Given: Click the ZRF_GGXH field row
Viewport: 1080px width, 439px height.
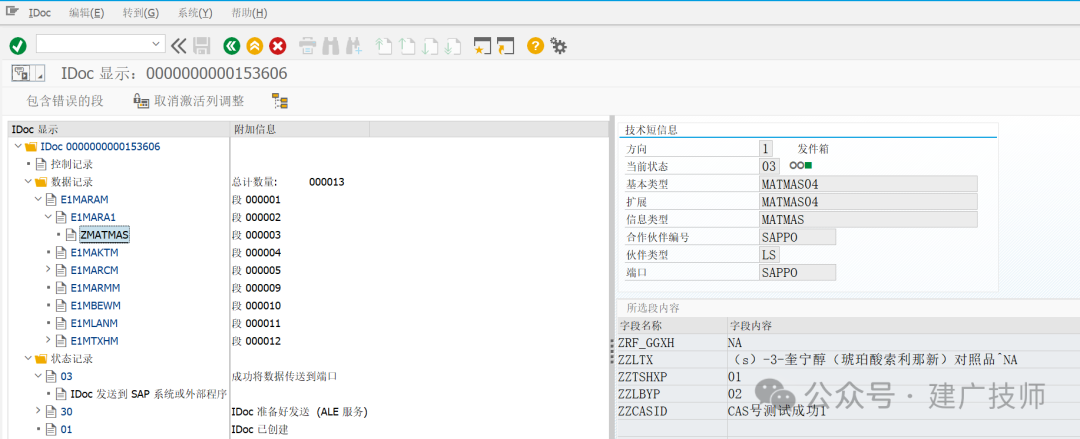Looking at the screenshot, I should pyautogui.click(x=848, y=343).
